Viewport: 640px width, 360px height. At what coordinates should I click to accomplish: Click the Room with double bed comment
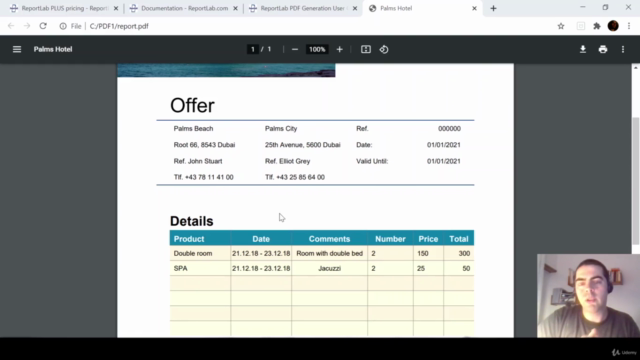tap(329, 253)
